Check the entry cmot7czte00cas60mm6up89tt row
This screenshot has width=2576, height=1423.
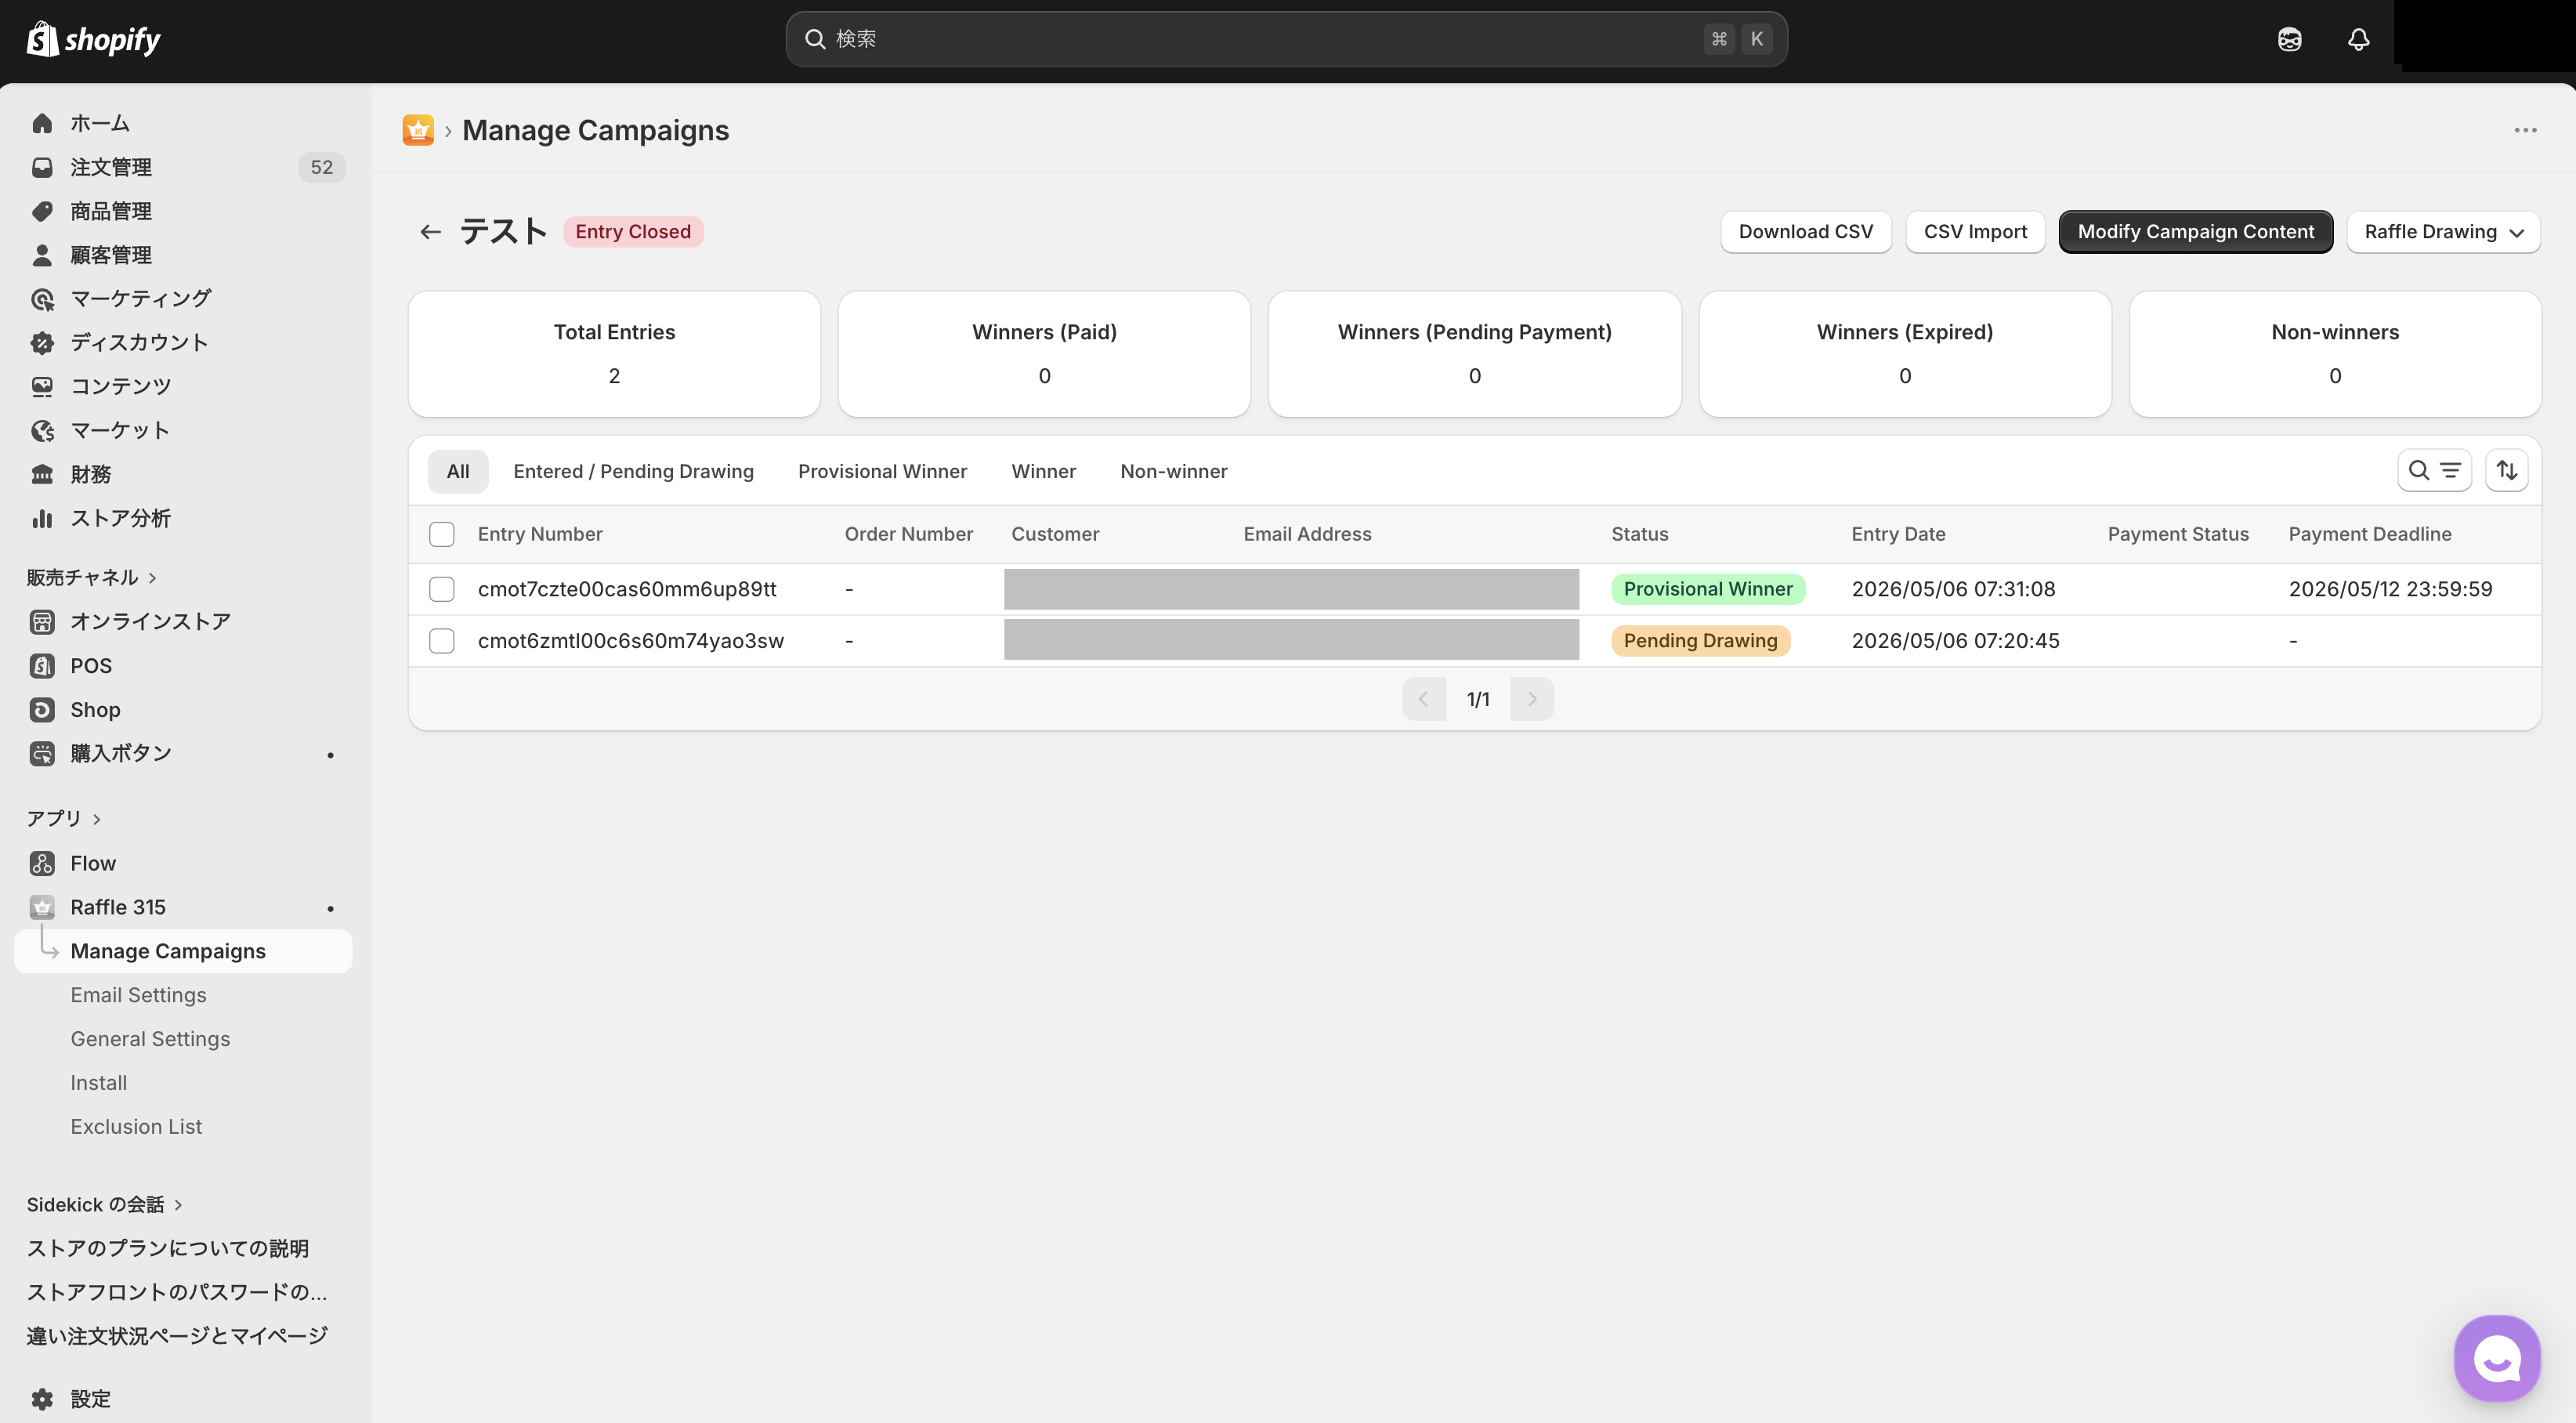441,589
